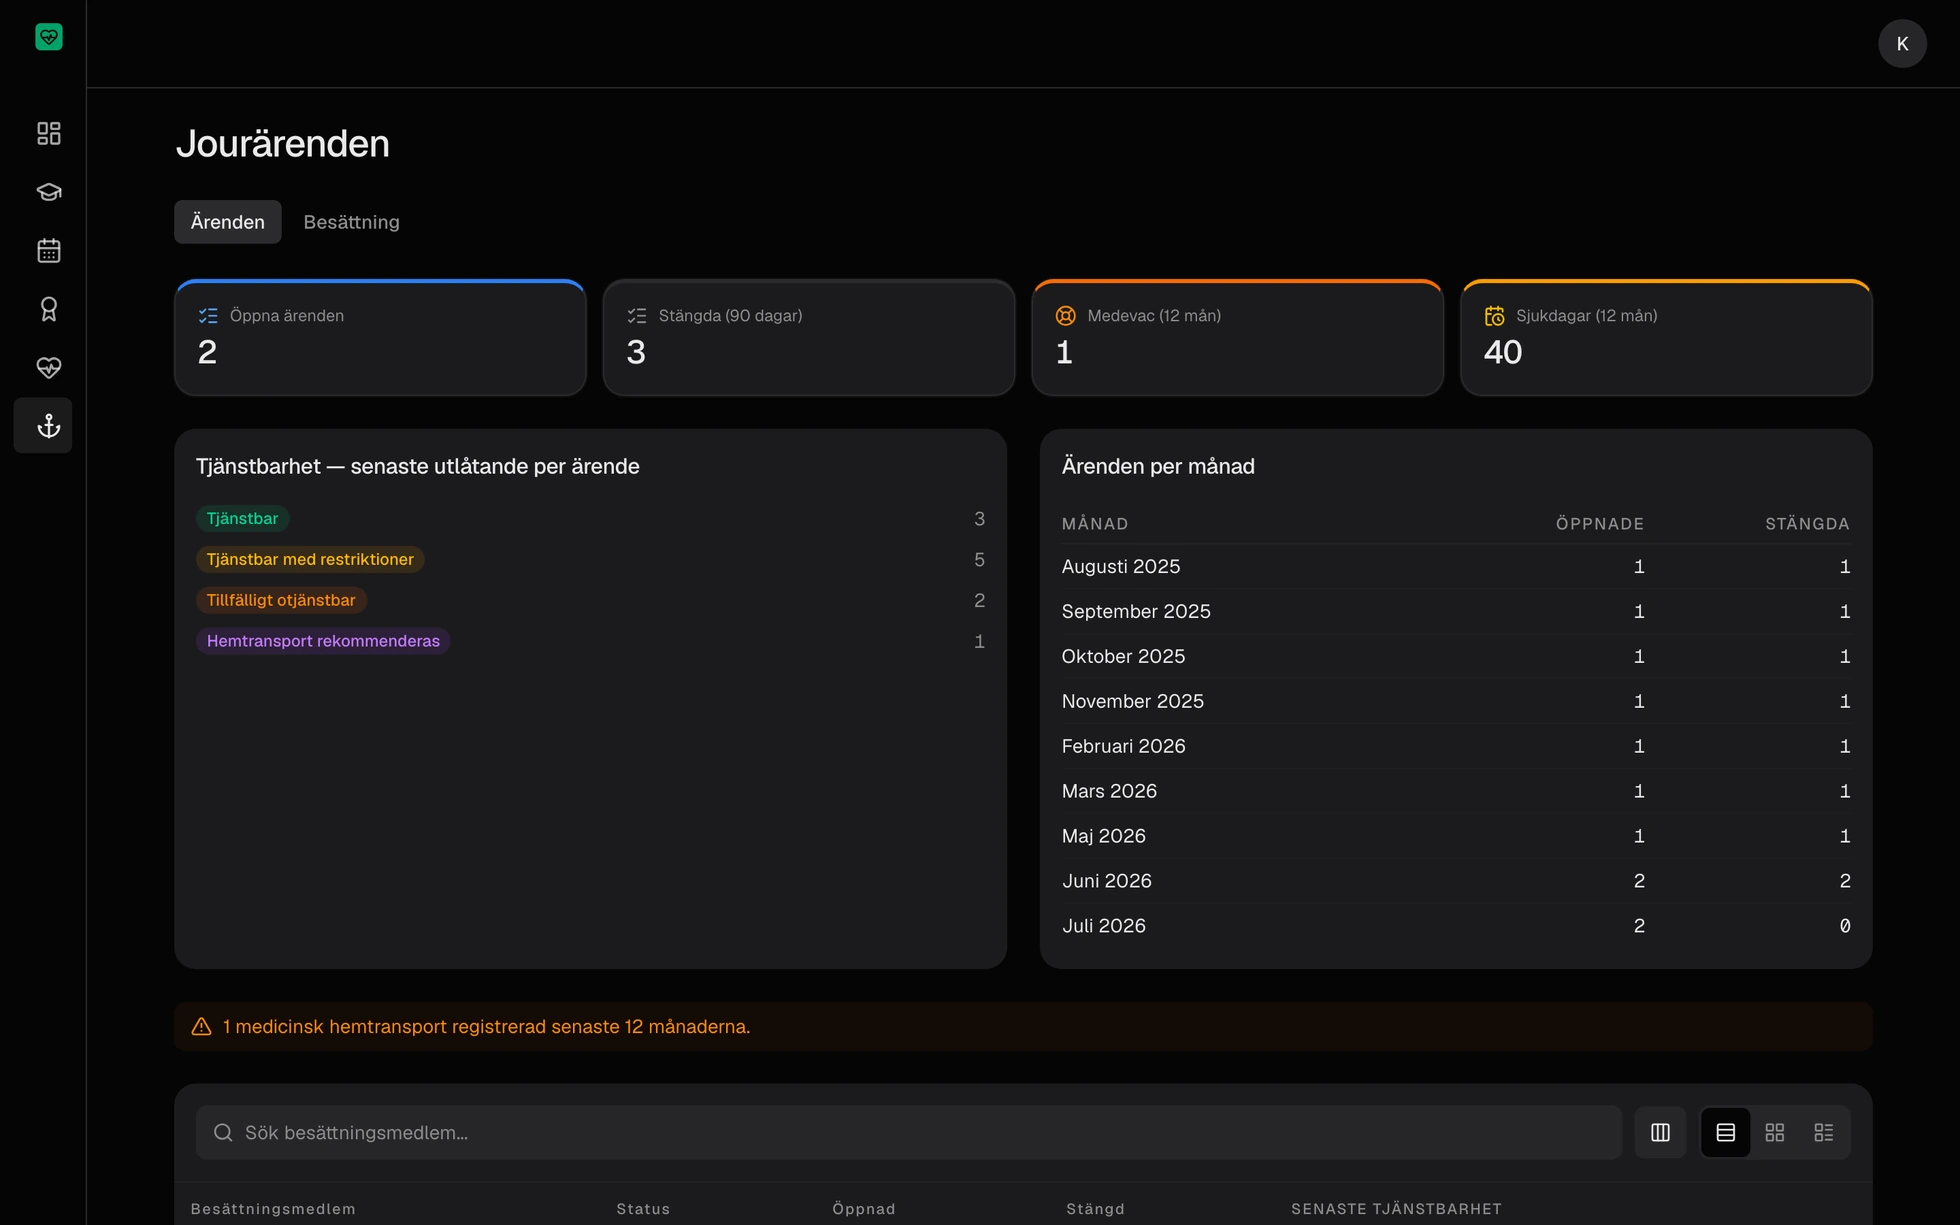This screenshot has width=1960, height=1225.
Task: Focus the Sök besättningsmedlem search field
Action: (x=909, y=1132)
